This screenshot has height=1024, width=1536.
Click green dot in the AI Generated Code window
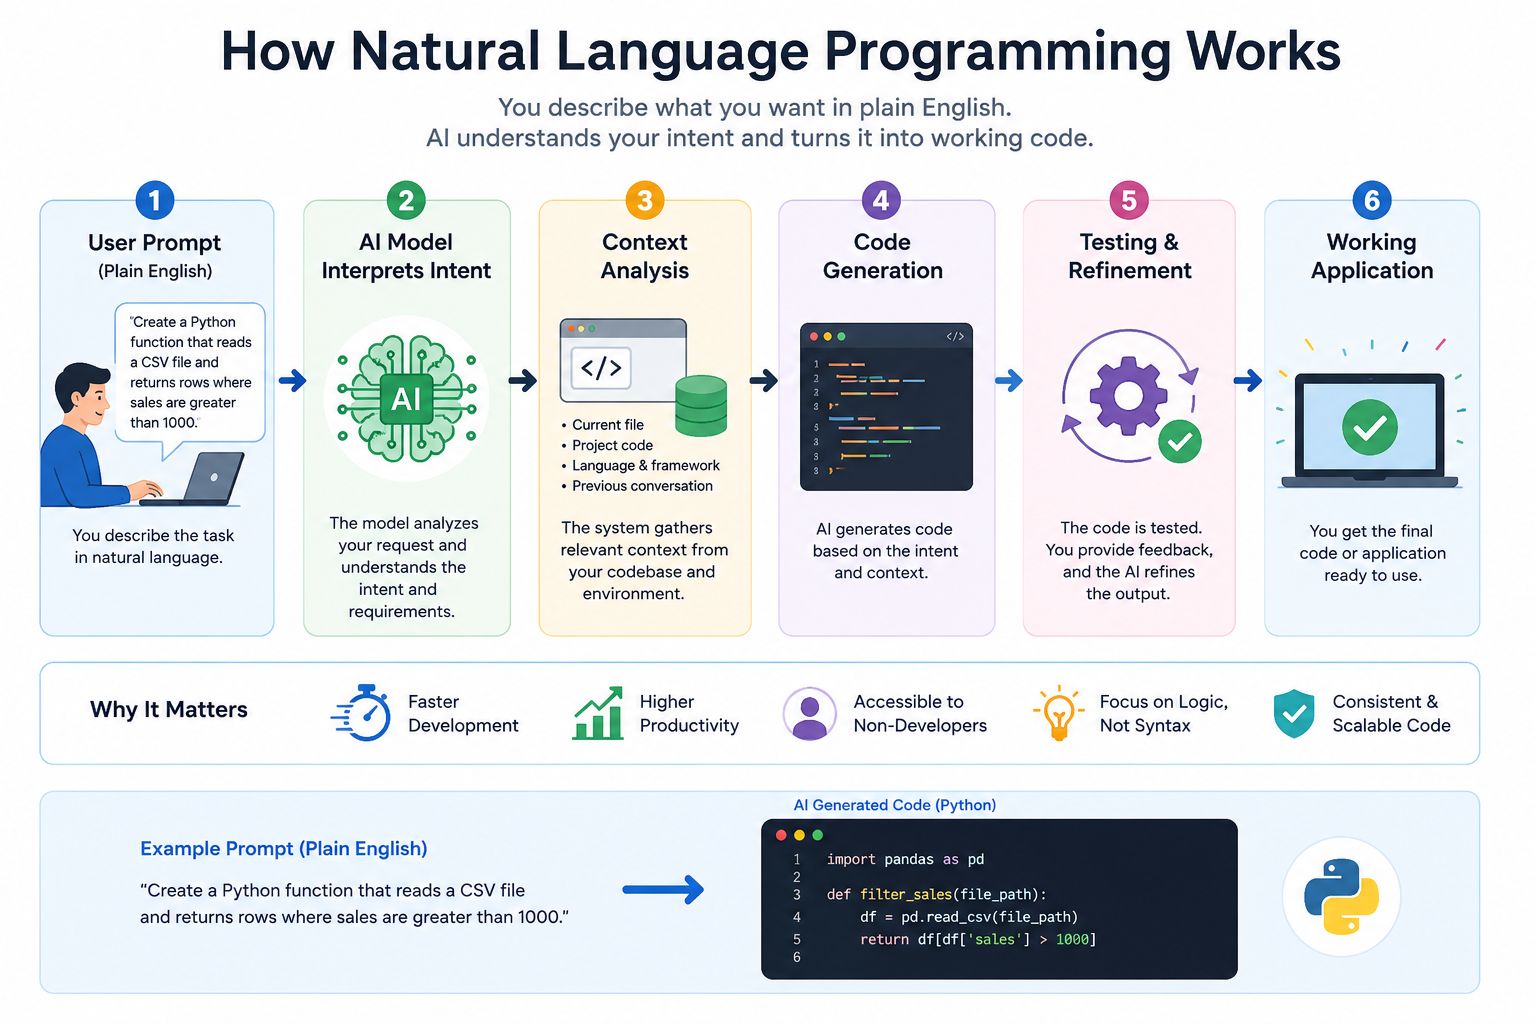pyautogui.click(x=817, y=835)
